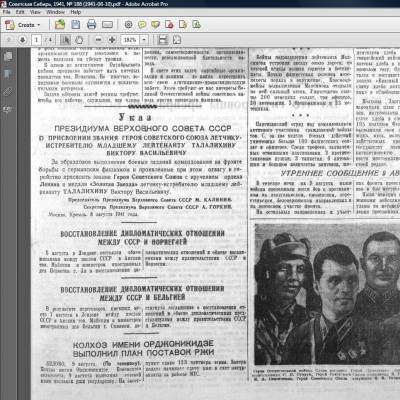Activate the Select arrow tool
Viewport: 400px width, 400px height.
click(65, 40)
